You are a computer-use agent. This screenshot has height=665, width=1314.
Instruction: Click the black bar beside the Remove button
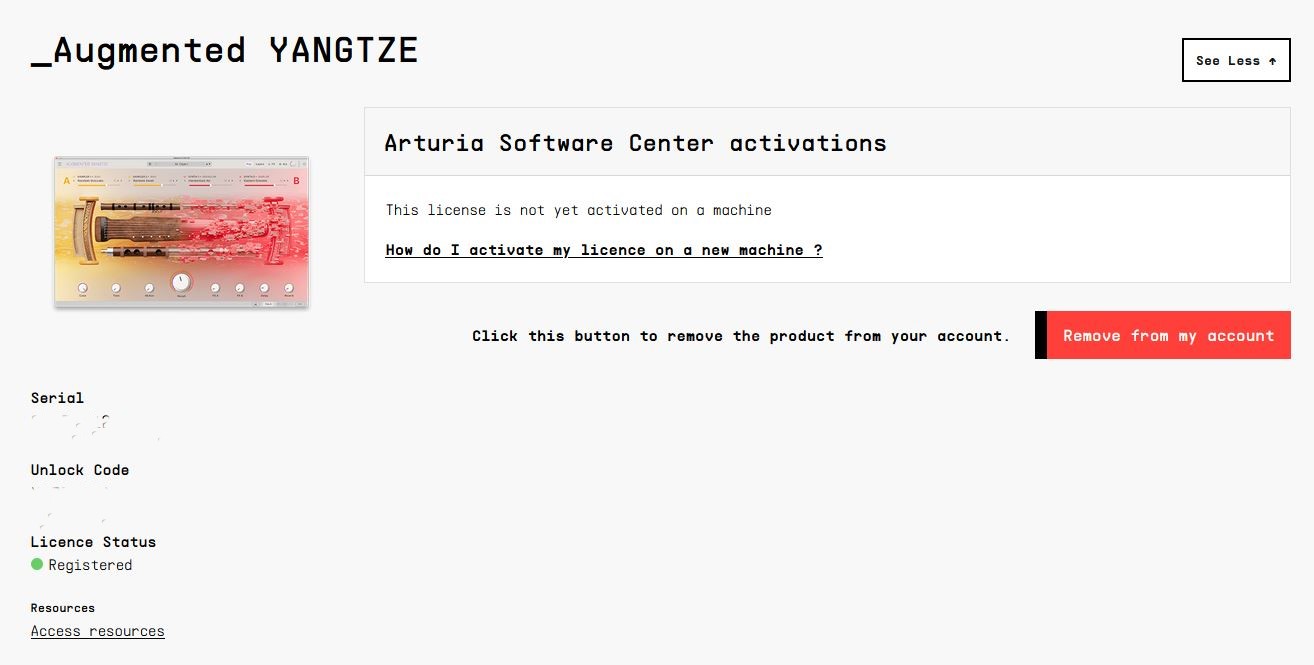coord(1041,335)
